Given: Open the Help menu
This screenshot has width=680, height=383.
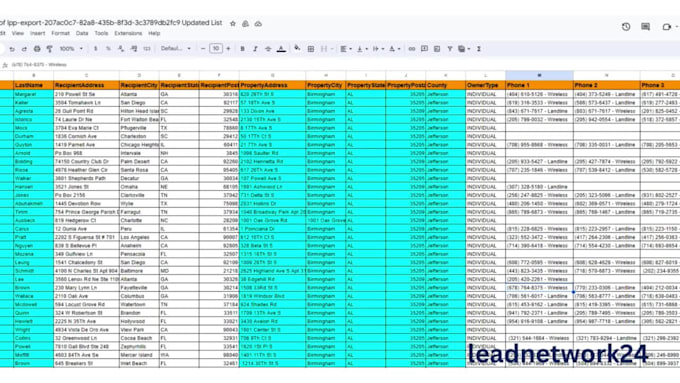Looking at the screenshot, I should (x=154, y=33).
